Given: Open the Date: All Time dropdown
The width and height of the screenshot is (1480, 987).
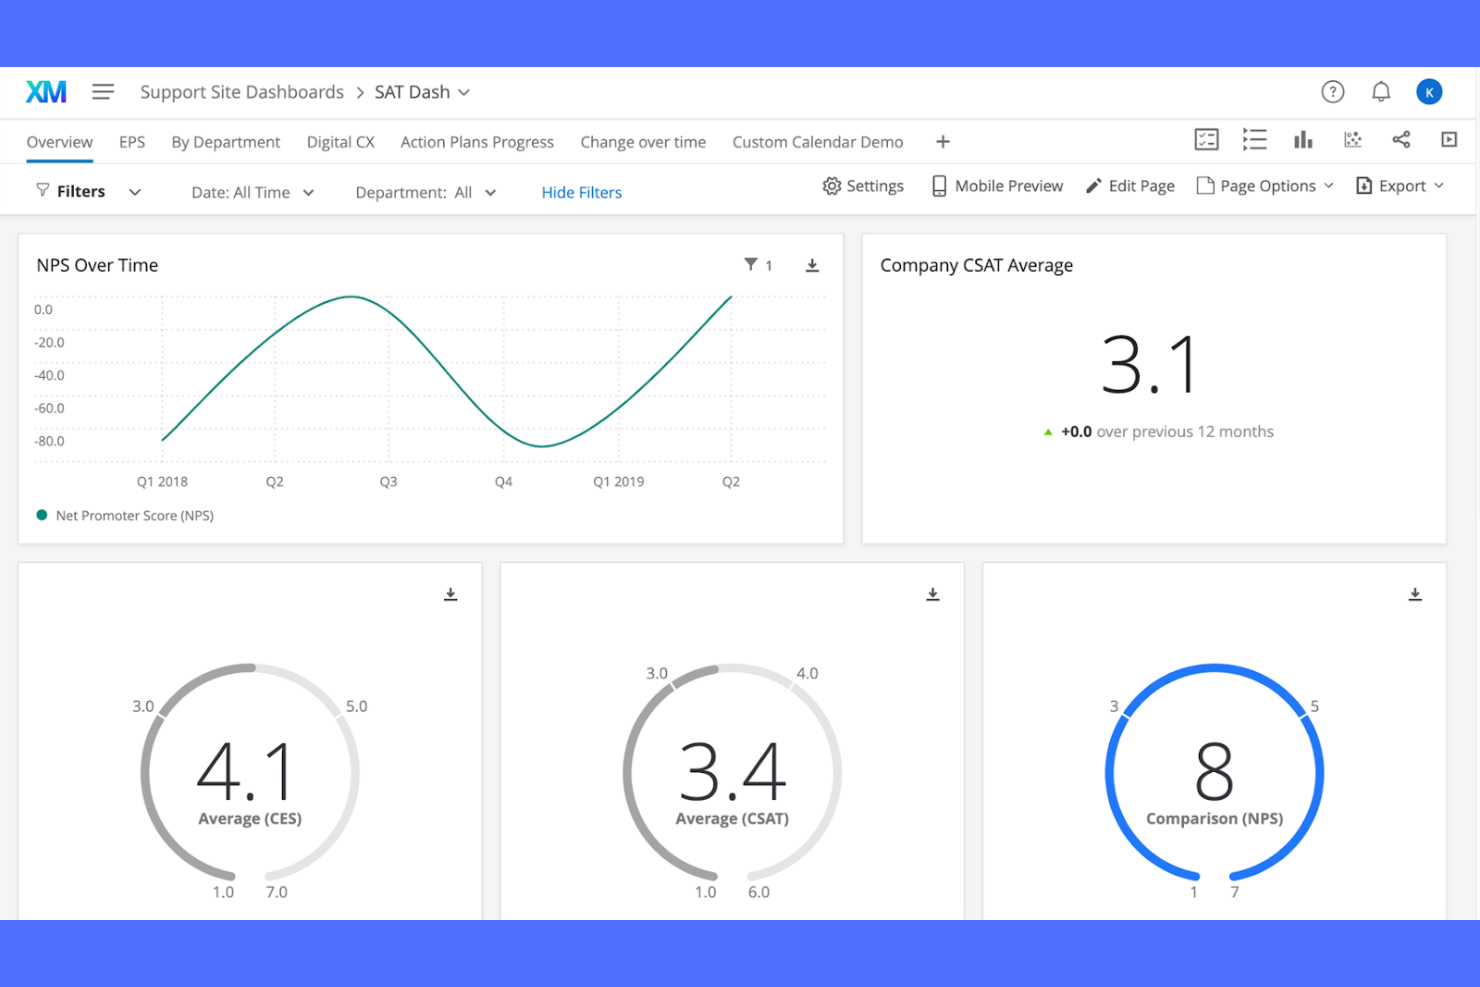Looking at the screenshot, I should pos(310,192).
